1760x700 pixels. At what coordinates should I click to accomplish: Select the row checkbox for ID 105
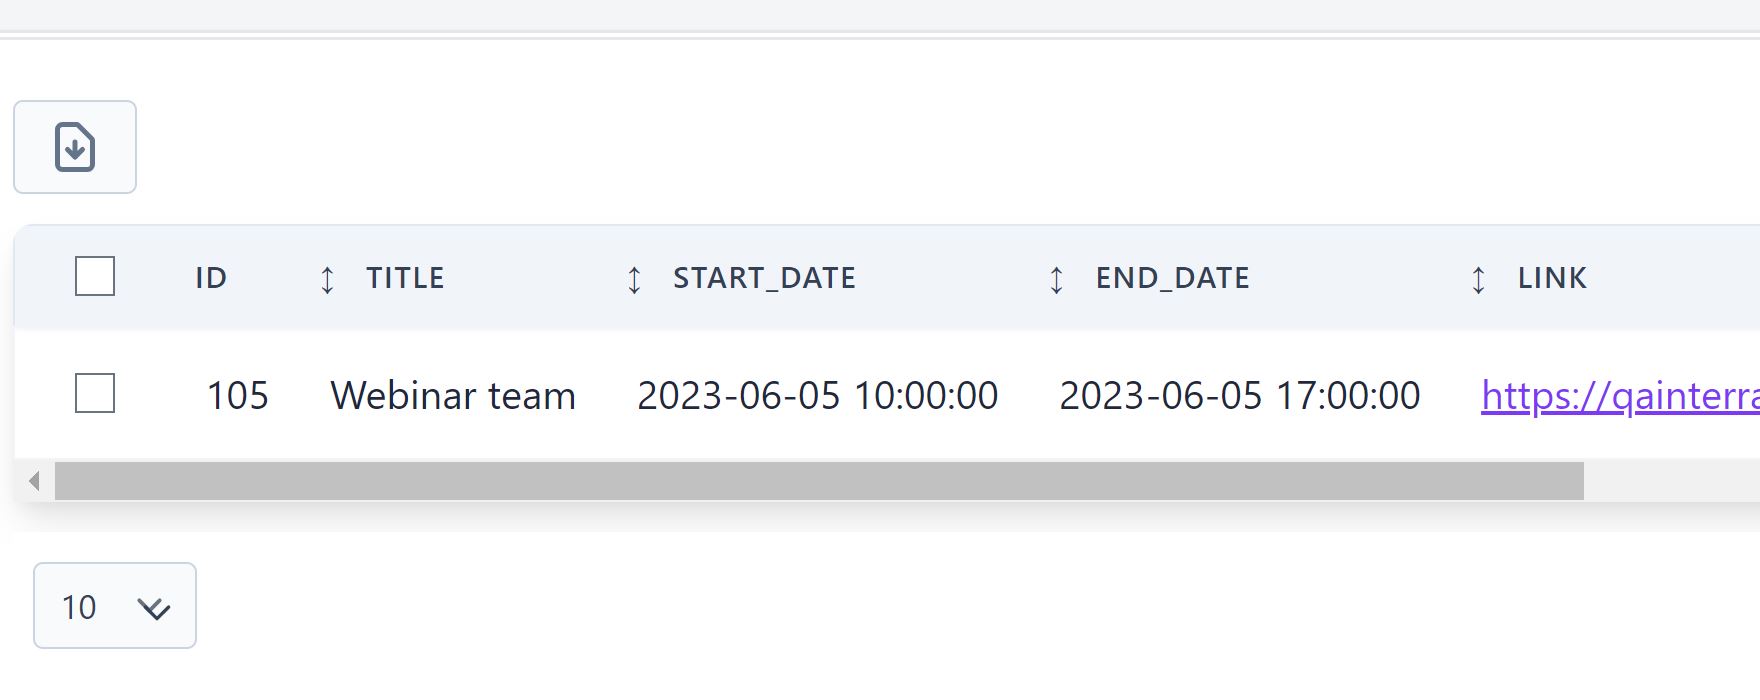95,393
